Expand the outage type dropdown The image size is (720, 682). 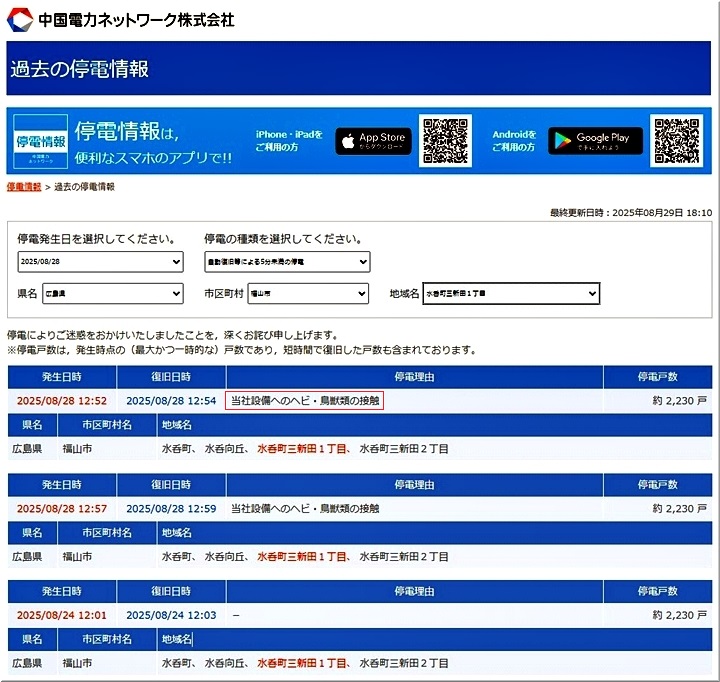coord(287,262)
